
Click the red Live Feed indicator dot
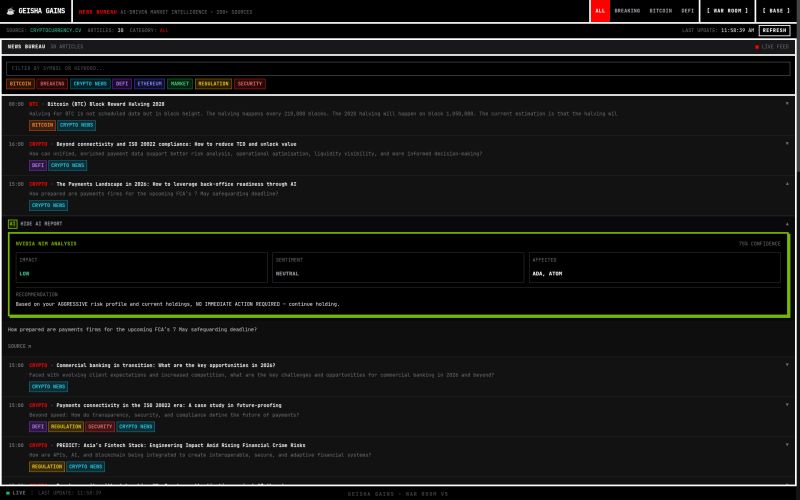pos(757,46)
